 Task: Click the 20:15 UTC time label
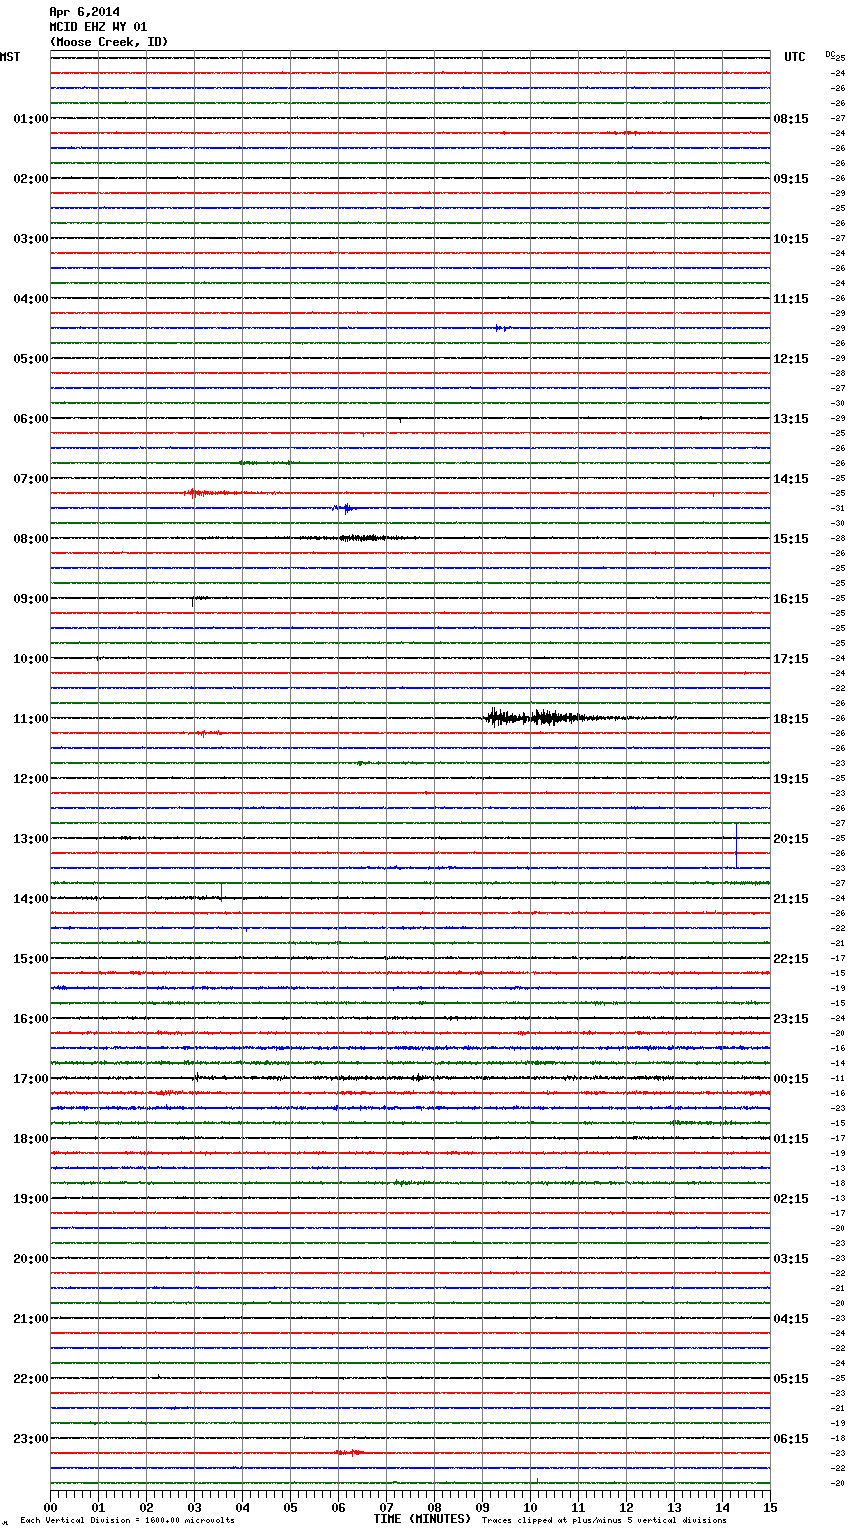coord(791,839)
